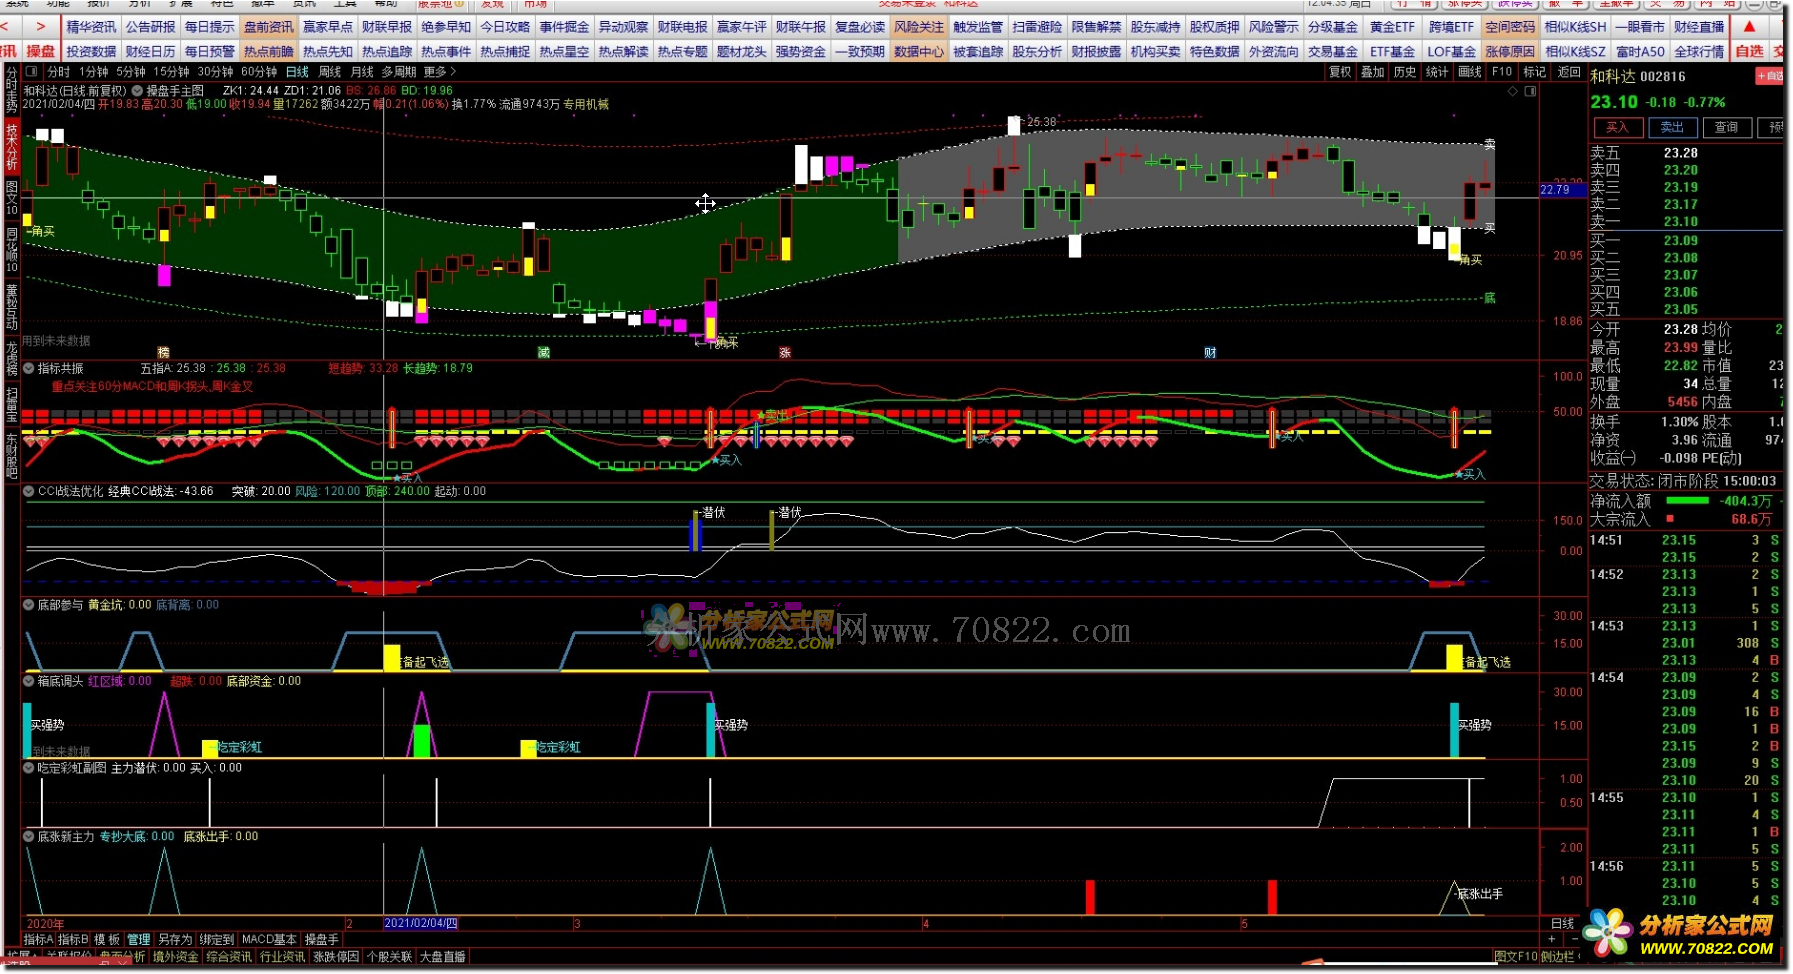The width and height of the screenshot is (1793, 974).
Task: Select the 操盘手 template tab
Action: tap(321, 940)
